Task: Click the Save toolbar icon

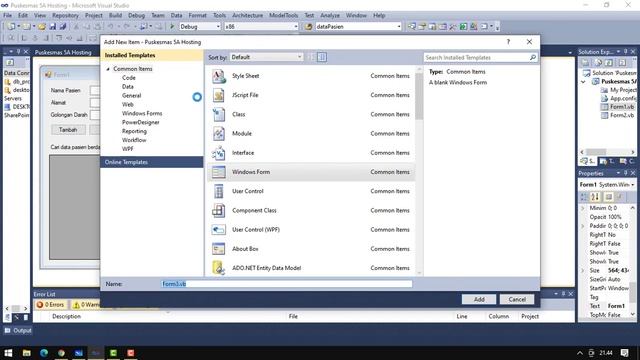Action: [x=53, y=27]
